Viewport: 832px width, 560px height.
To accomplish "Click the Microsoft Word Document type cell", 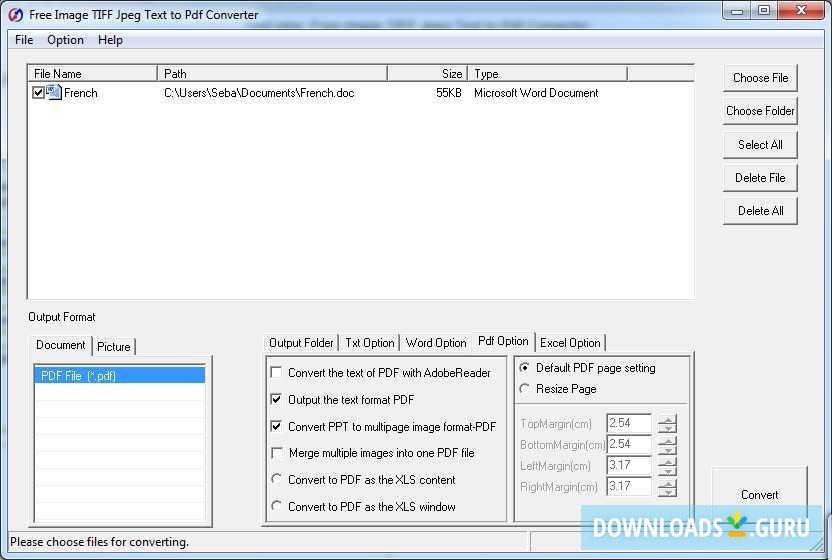I will tap(536, 93).
